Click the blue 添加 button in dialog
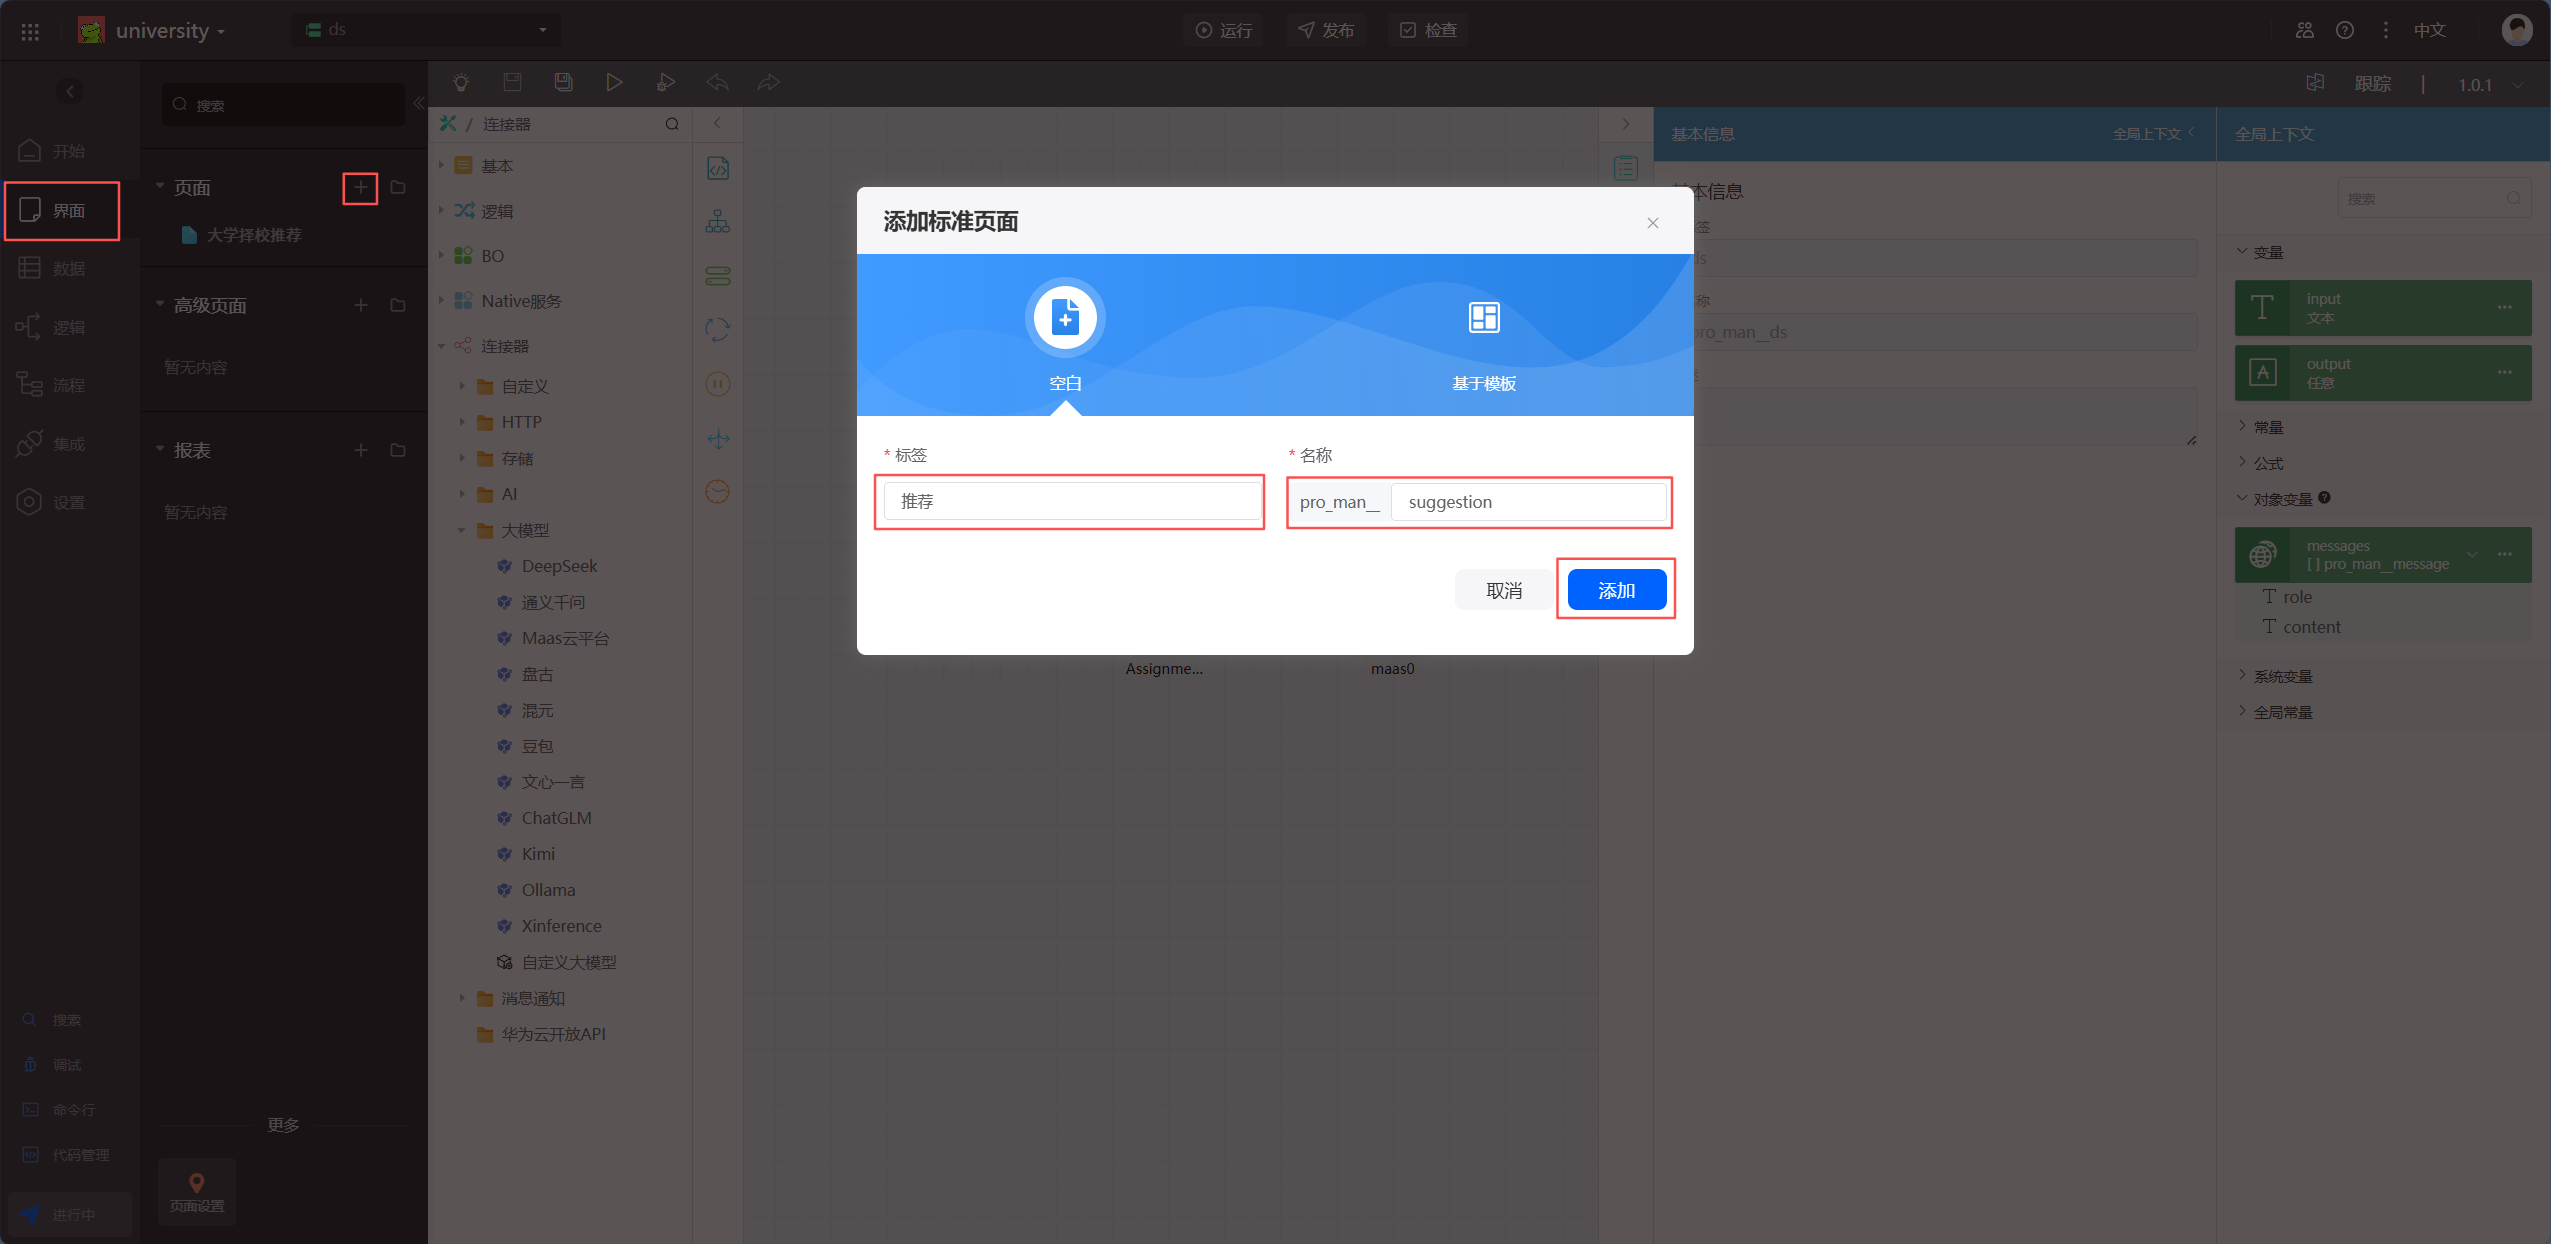 (1616, 590)
